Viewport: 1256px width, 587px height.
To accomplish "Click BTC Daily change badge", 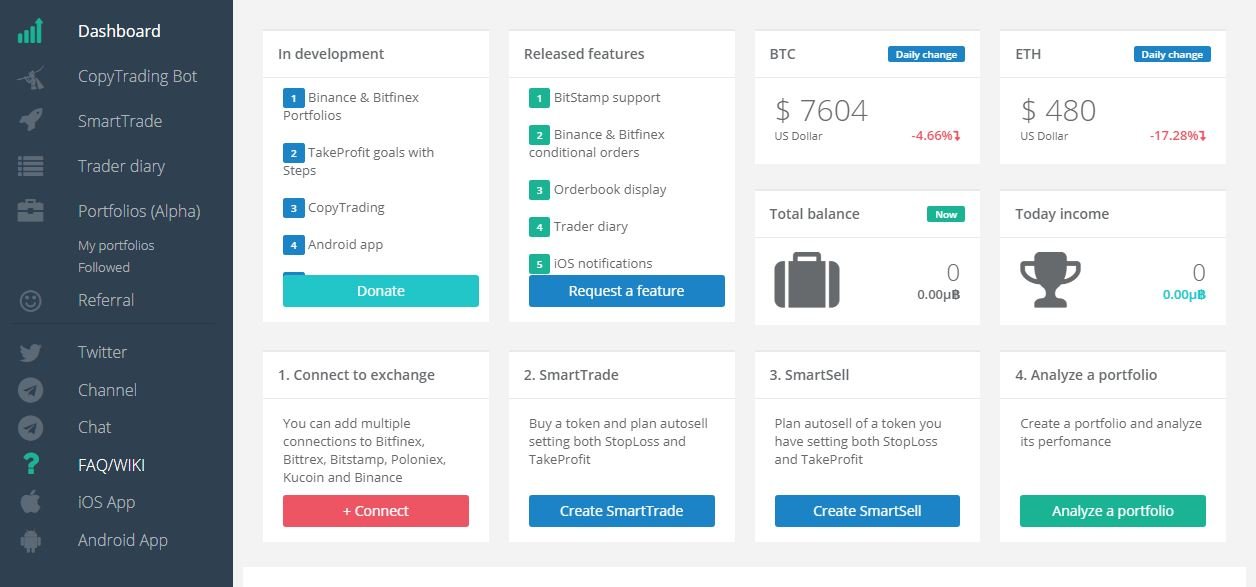I will tap(926, 55).
